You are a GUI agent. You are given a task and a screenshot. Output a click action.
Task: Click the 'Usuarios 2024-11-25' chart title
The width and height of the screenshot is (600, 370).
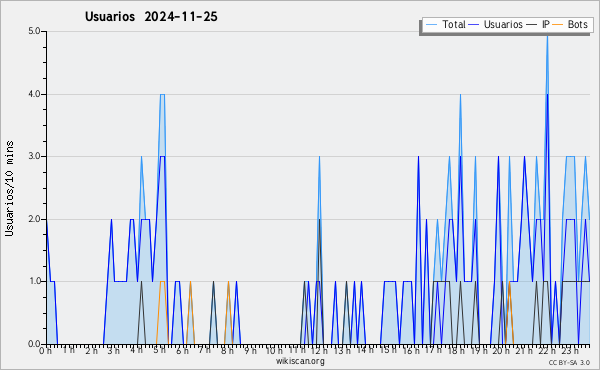151,17
